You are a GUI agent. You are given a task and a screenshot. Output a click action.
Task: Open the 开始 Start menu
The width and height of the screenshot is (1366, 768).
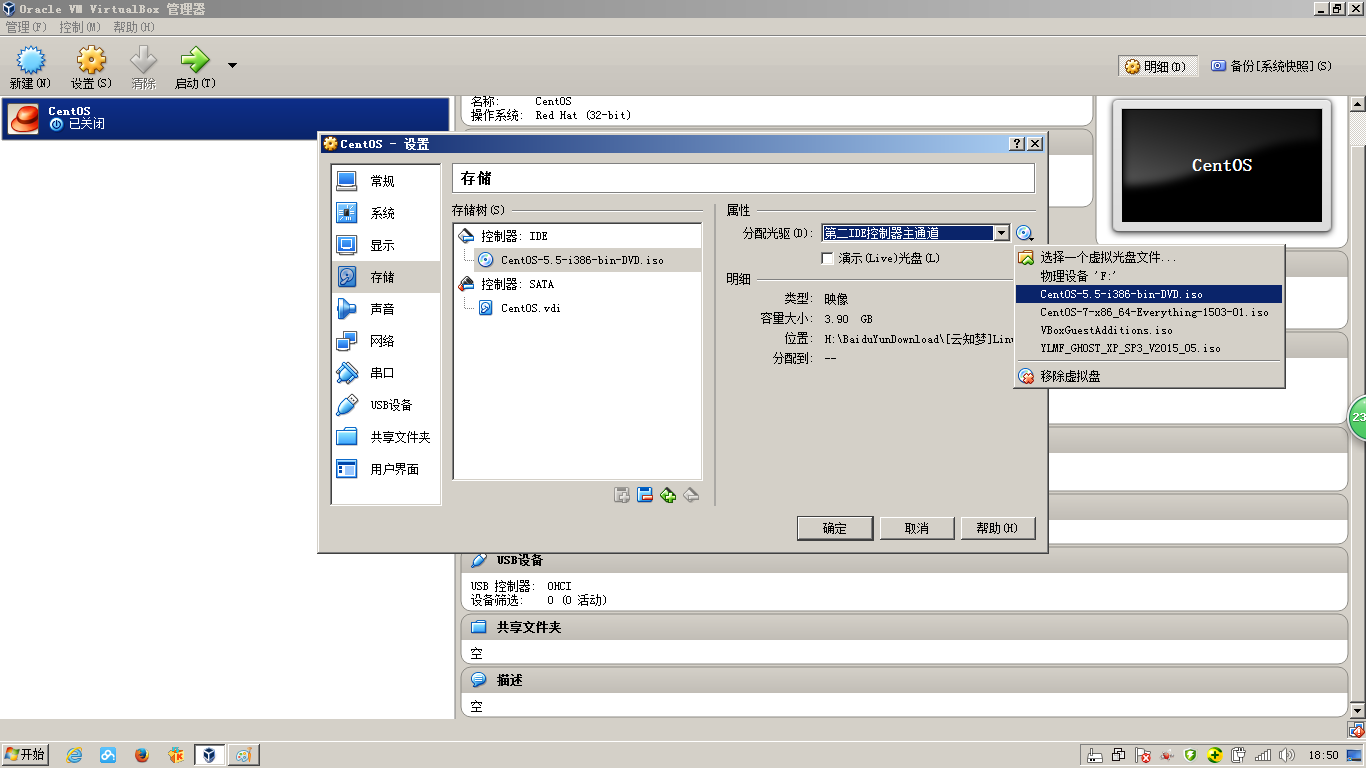[25, 755]
